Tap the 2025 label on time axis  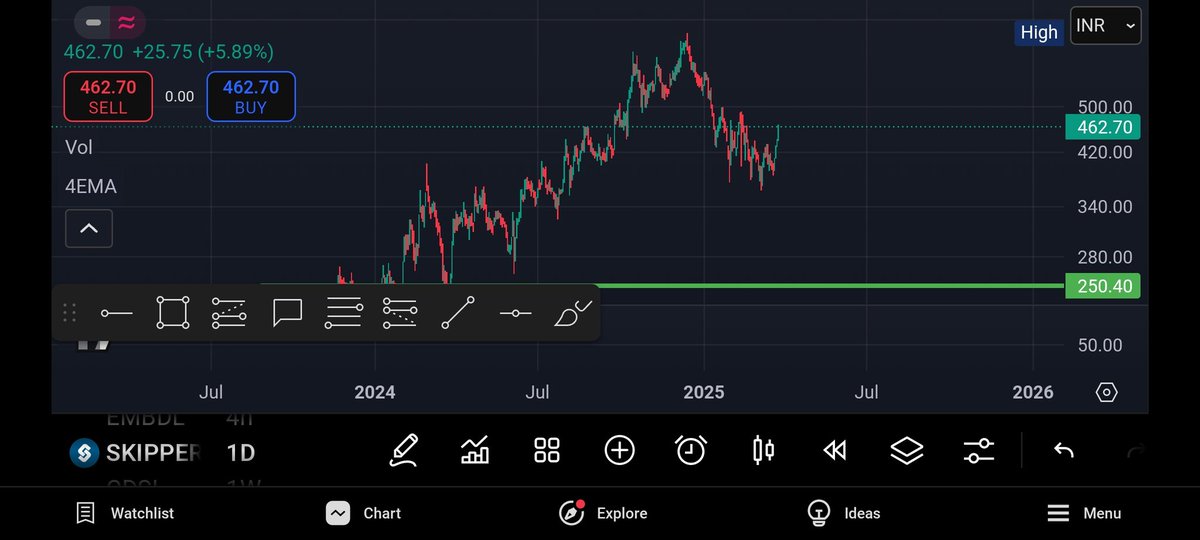(x=703, y=392)
